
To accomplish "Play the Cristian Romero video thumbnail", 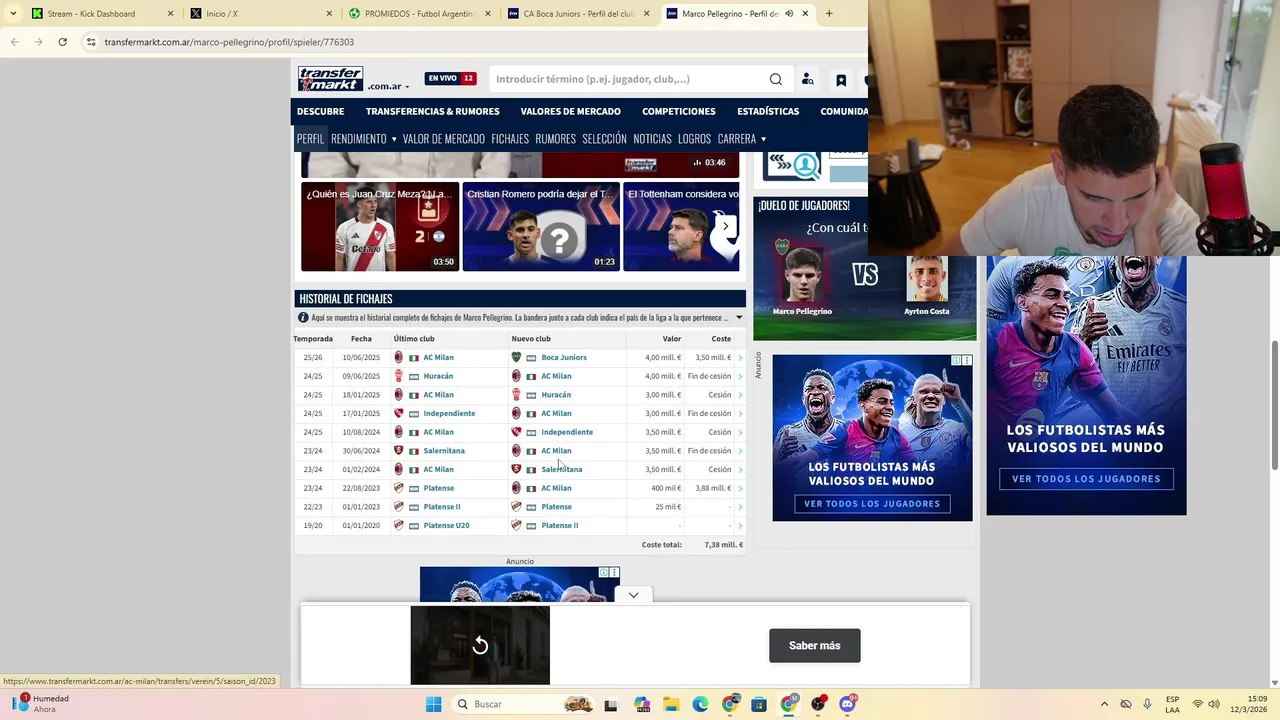I will coord(541,227).
